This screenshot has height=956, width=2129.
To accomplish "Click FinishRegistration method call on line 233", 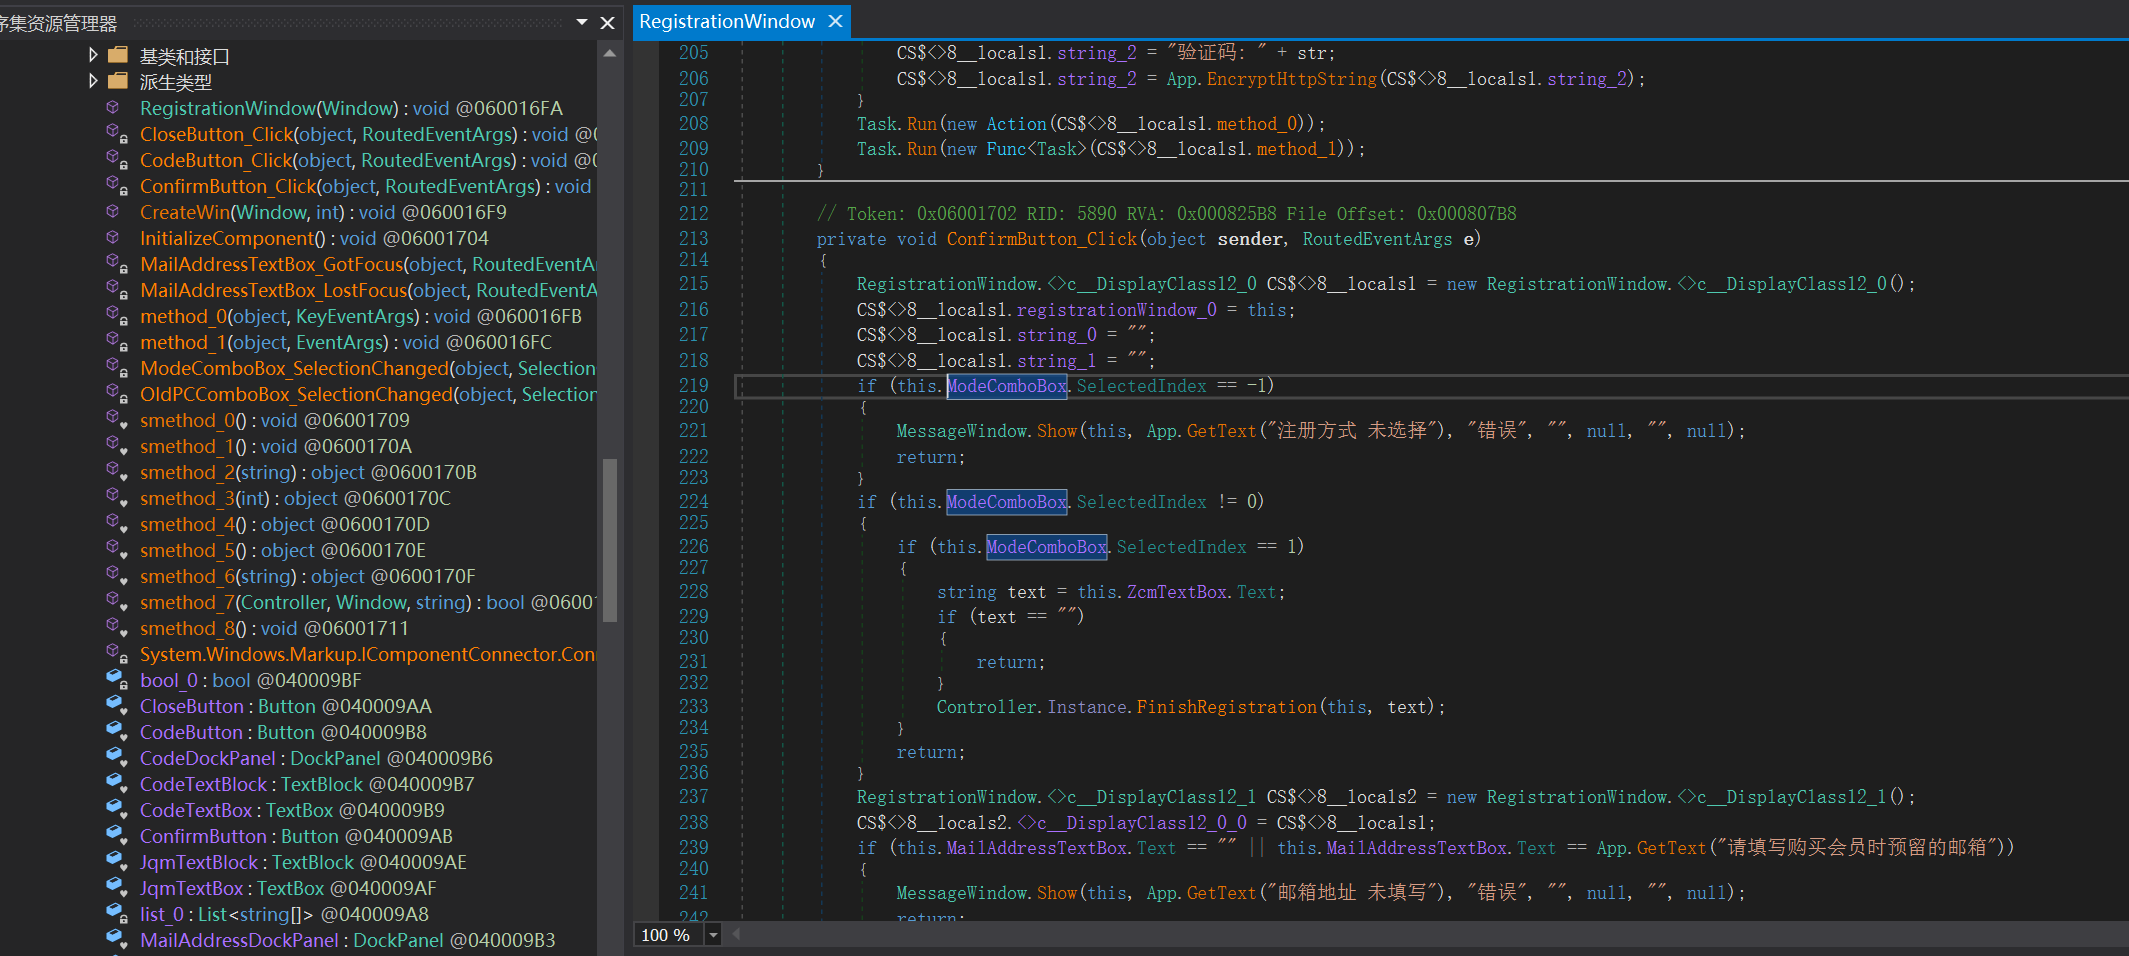I will pos(1227,707).
